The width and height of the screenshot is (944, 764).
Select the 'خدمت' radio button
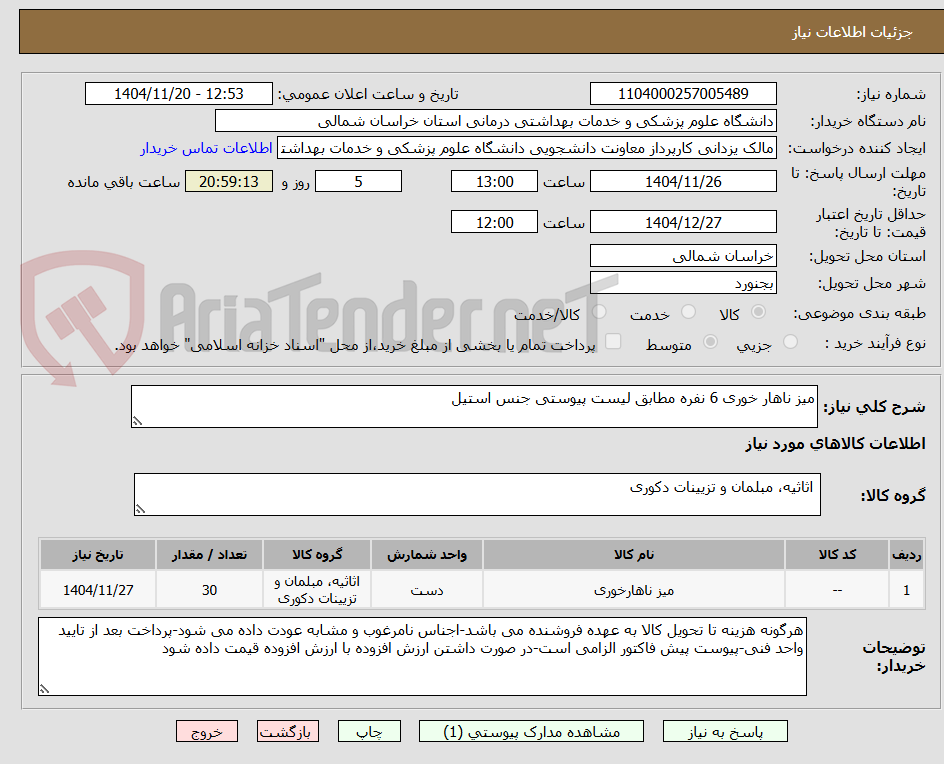[x=688, y=312]
